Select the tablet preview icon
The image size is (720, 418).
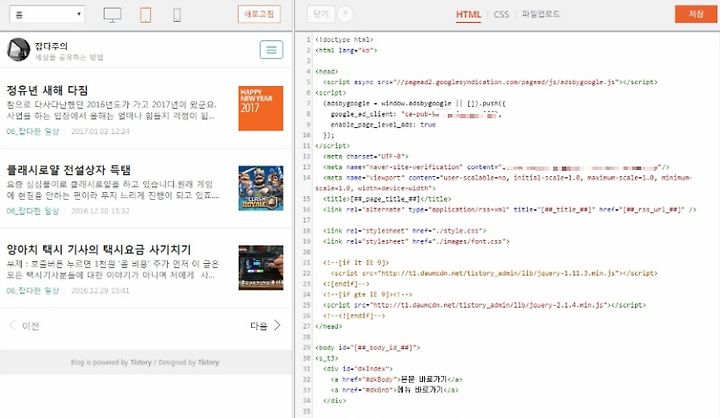[x=146, y=15]
